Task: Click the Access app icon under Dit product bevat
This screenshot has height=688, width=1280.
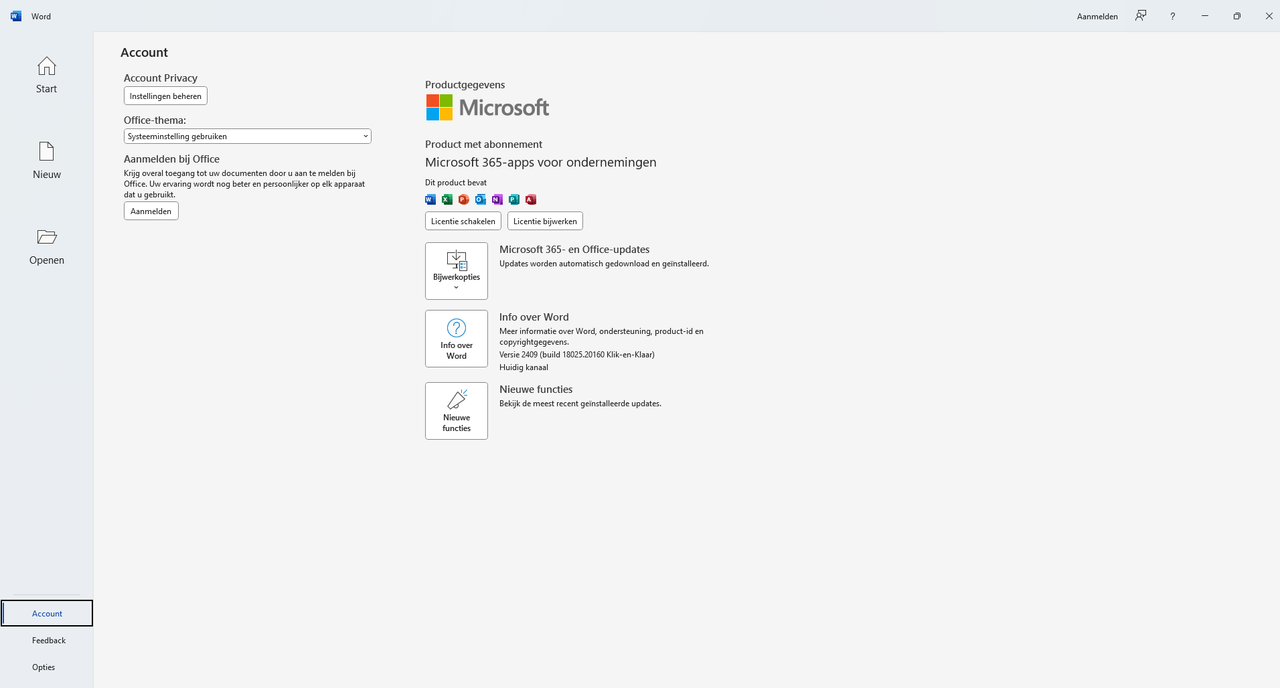Action: pyautogui.click(x=531, y=199)
